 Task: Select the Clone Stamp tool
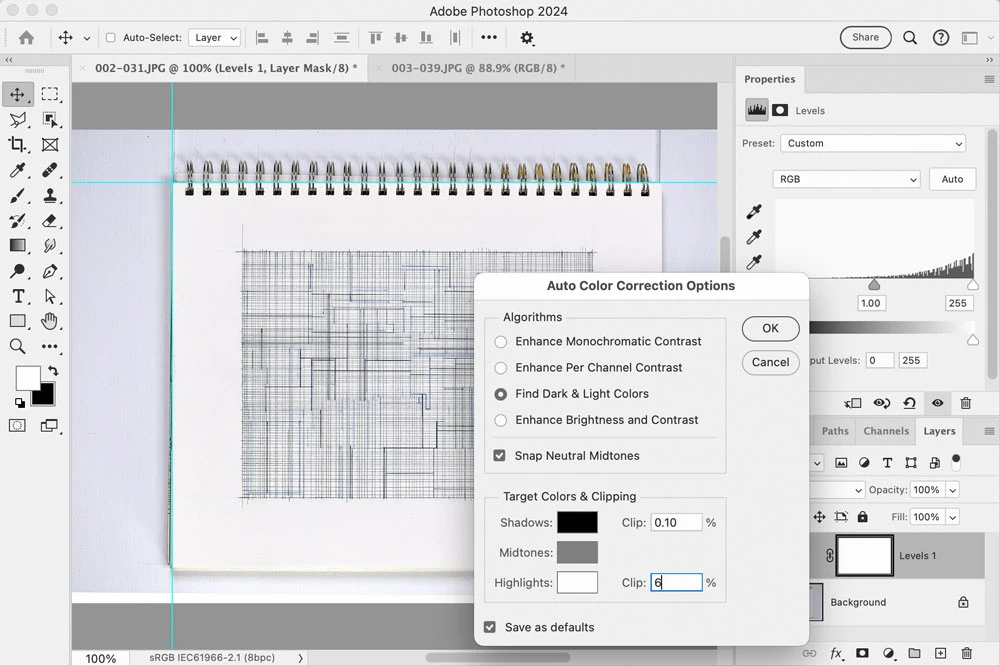[x=50, y=195]
